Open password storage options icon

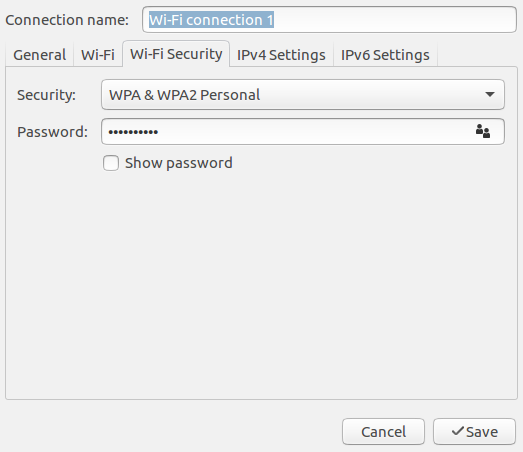click(x=483, y=131)
